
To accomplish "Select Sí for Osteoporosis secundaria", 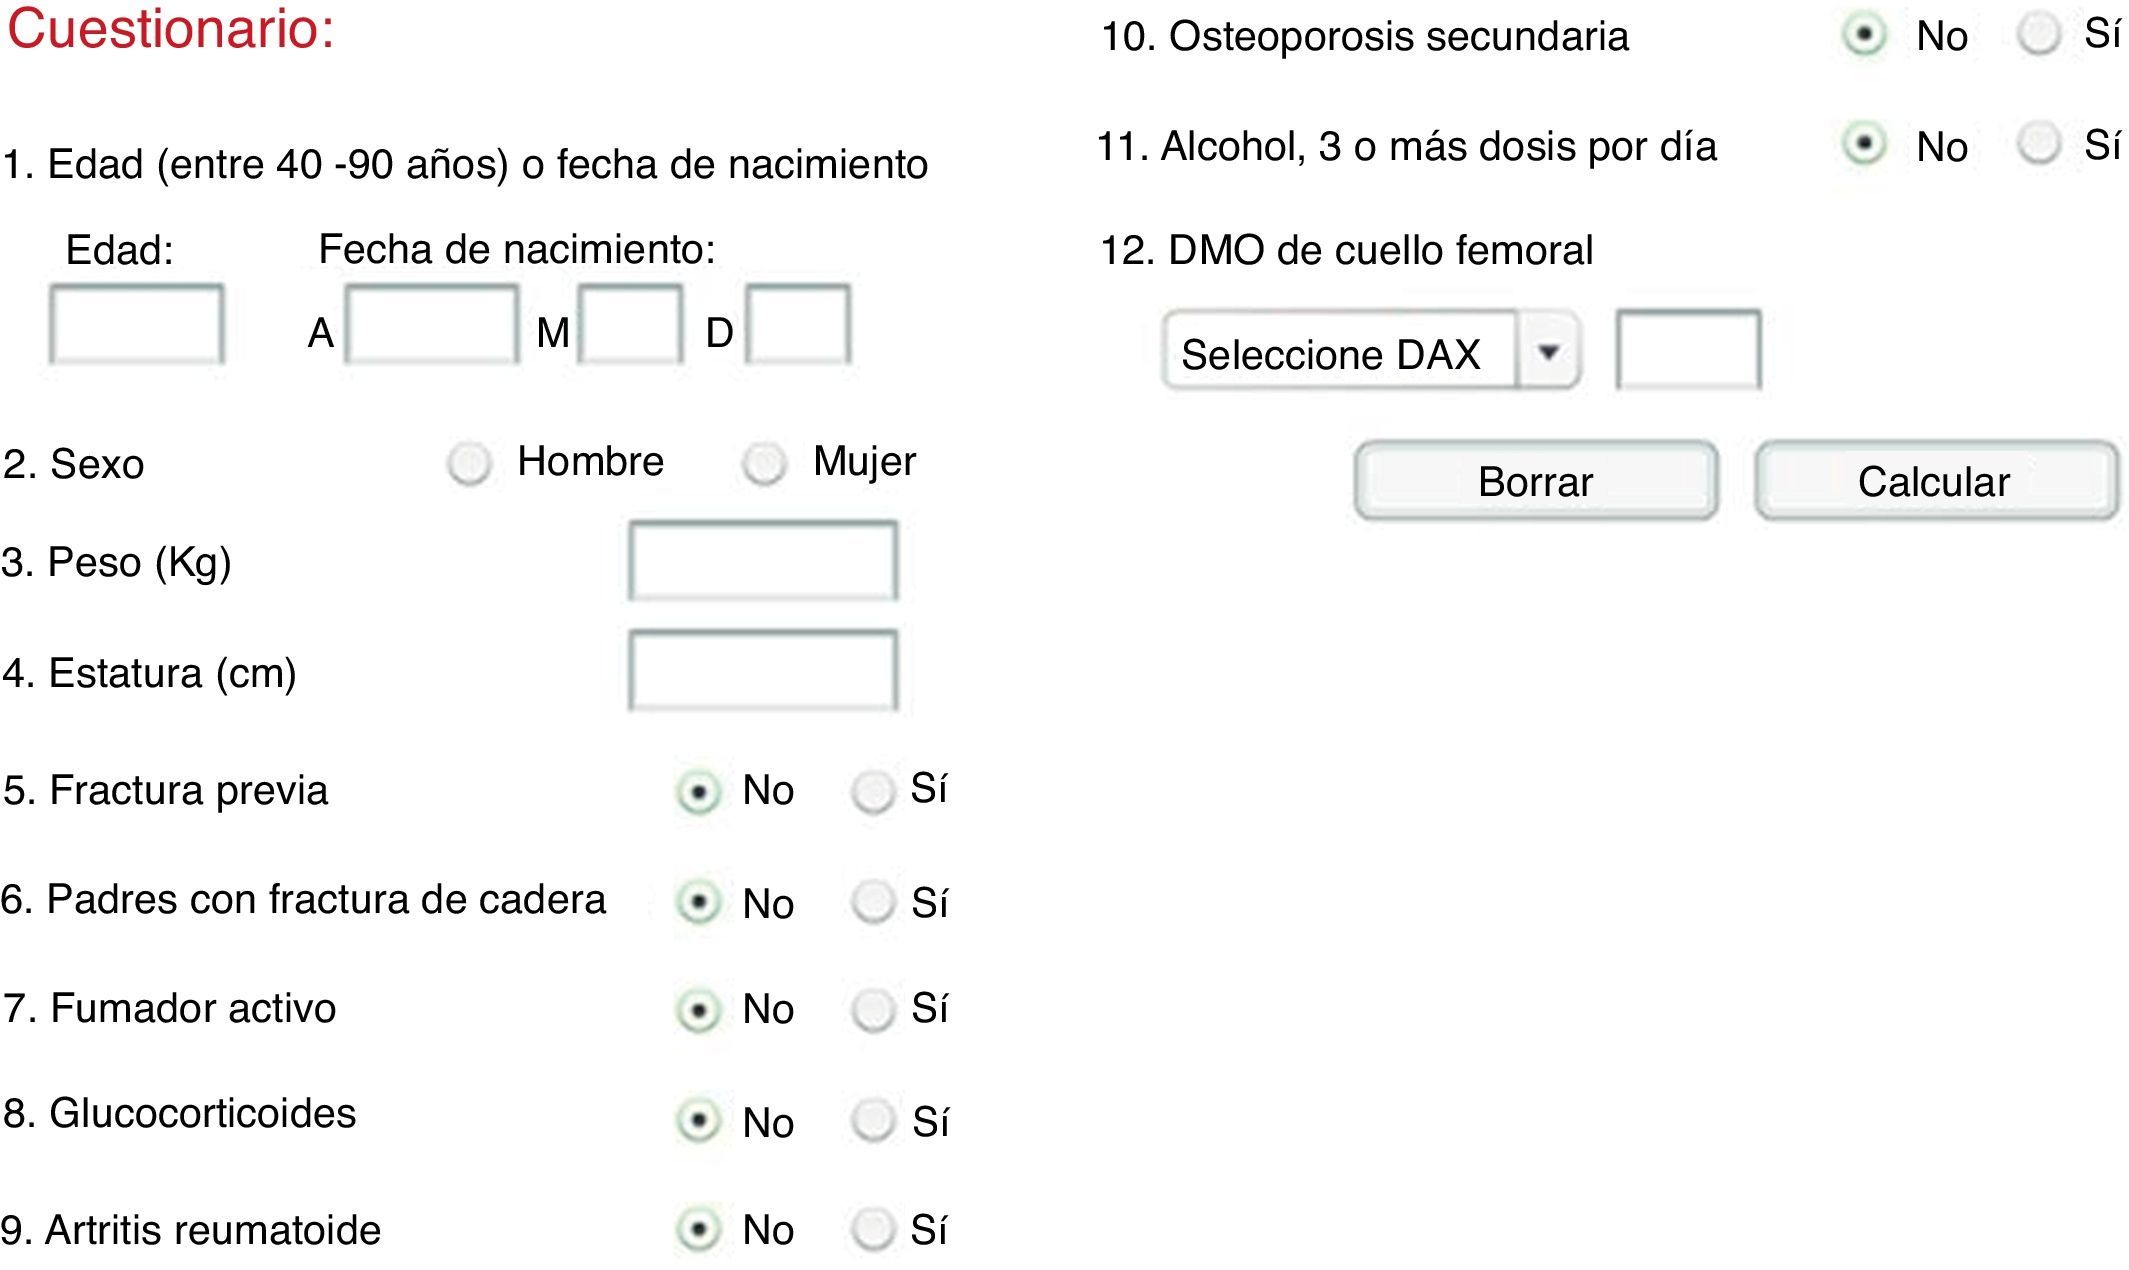I will tap(2039, 35).
